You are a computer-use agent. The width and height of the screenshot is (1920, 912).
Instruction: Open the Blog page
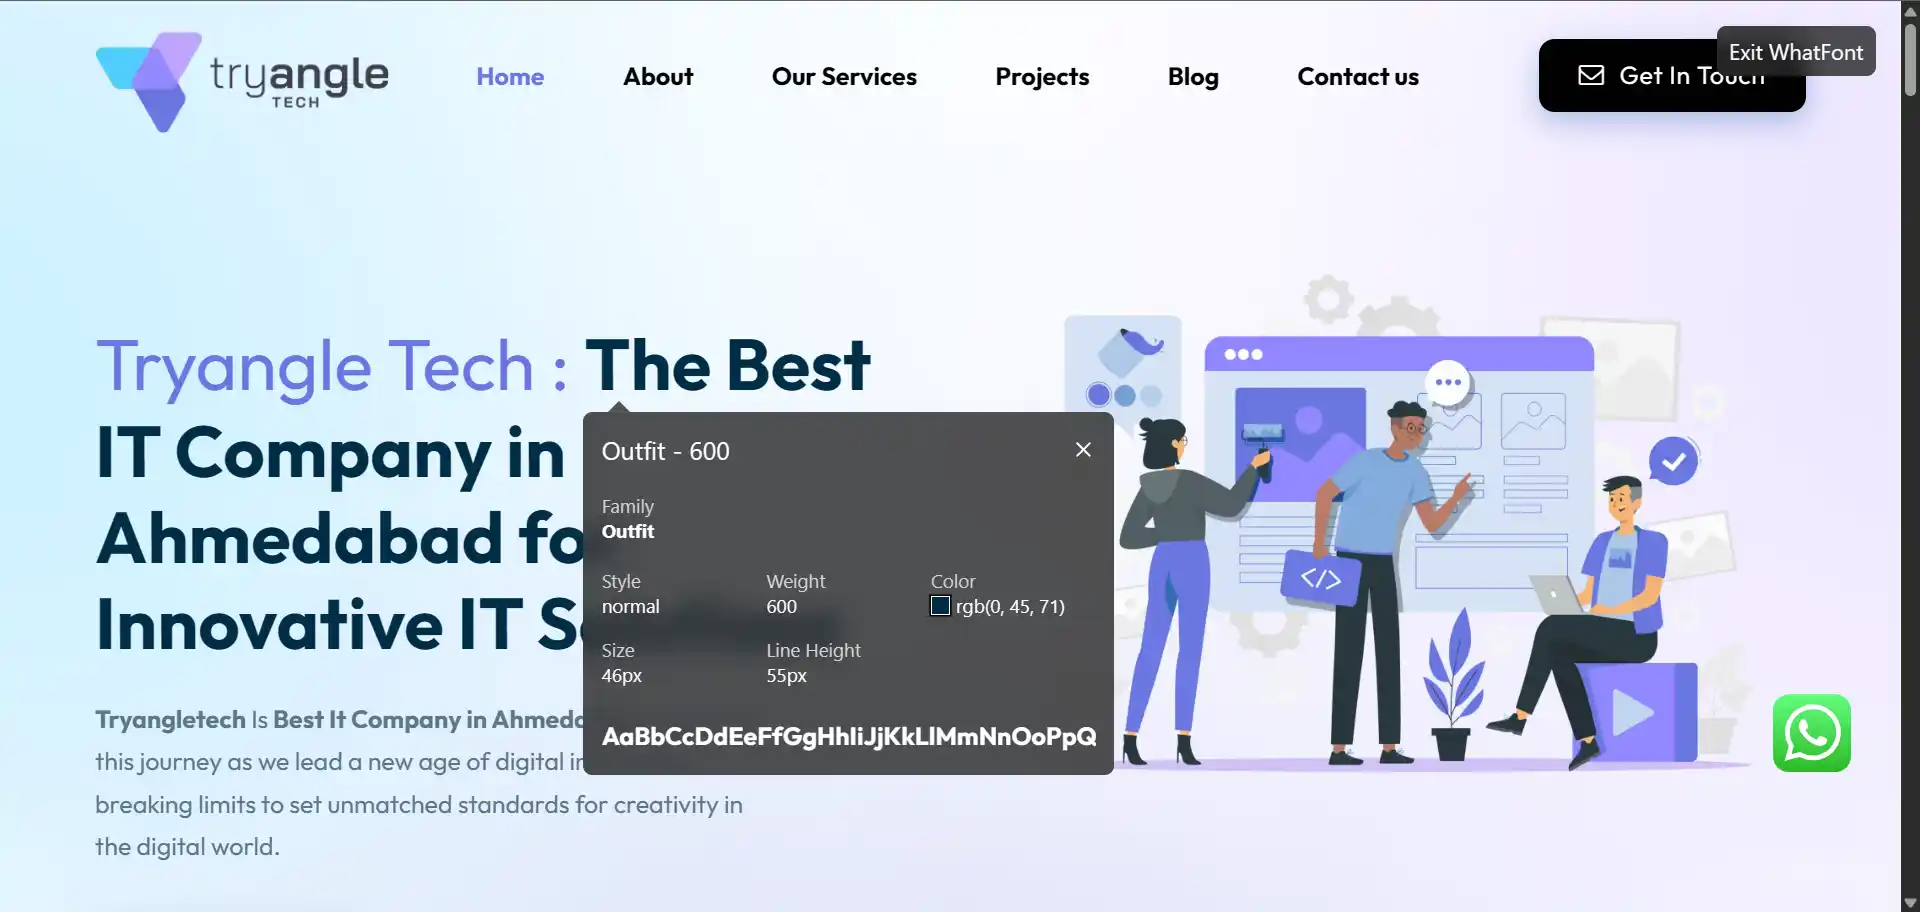pos(1193,77)
